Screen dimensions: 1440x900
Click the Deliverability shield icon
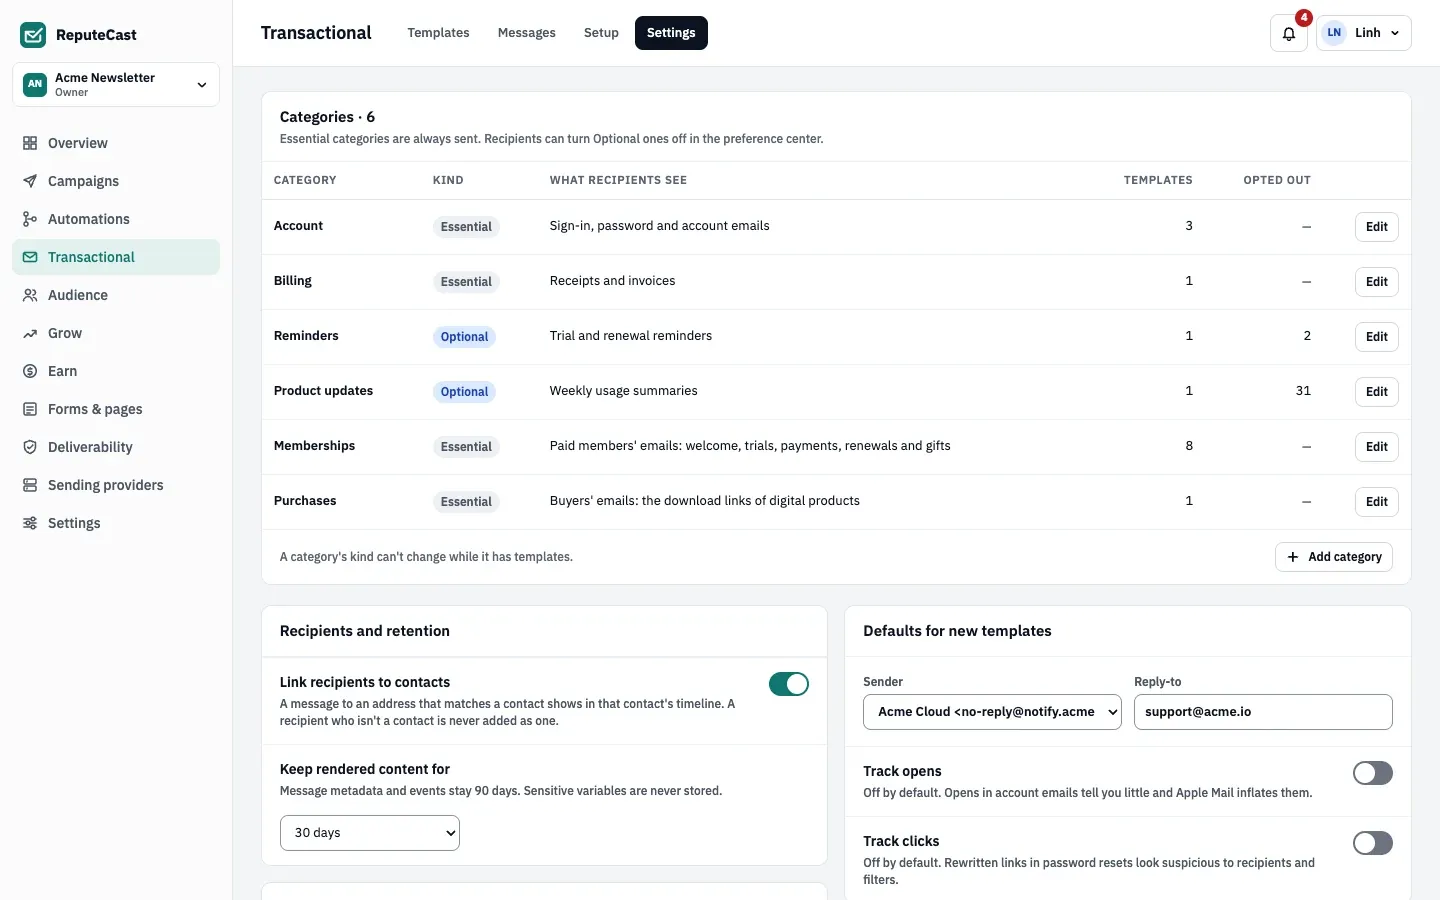pyautogui.click(x=30, y=447)
